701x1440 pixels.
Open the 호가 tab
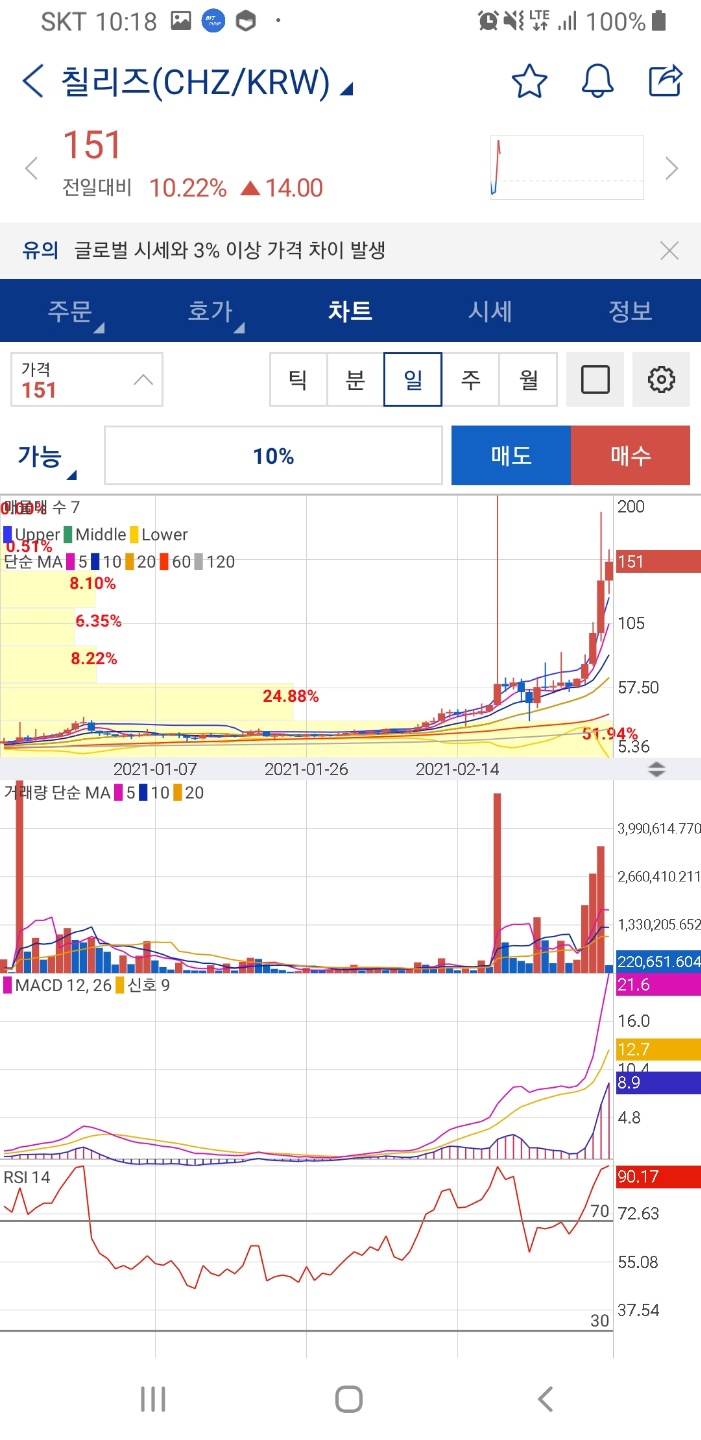tap(210, 311)
